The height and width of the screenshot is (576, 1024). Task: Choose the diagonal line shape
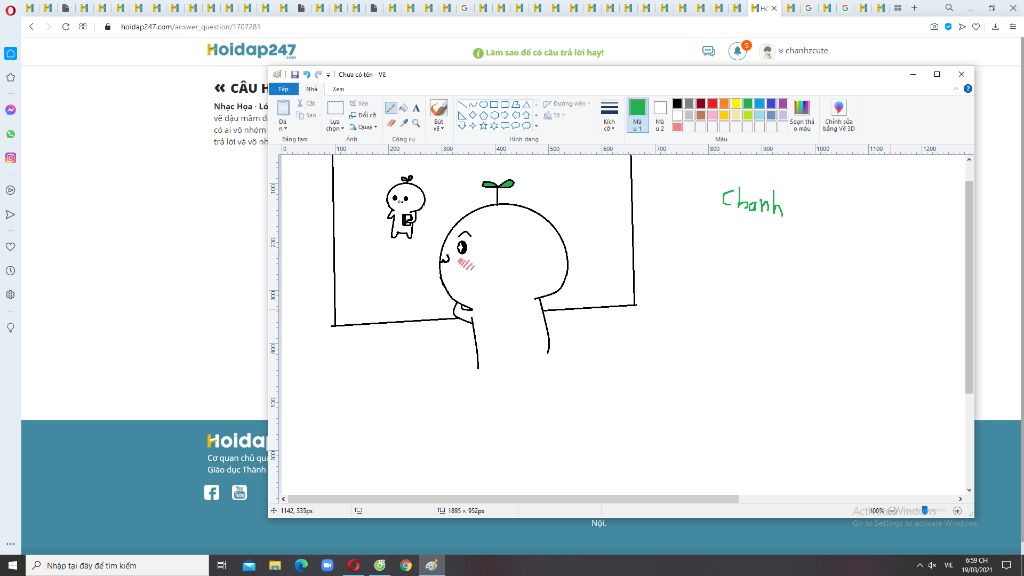[462, 104]
